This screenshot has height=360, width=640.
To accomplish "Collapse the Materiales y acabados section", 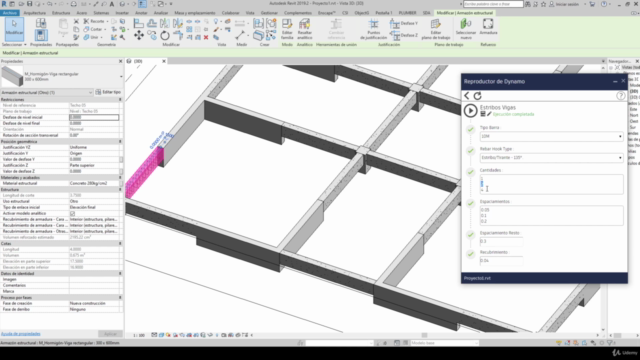I will [x=120, y=178].
